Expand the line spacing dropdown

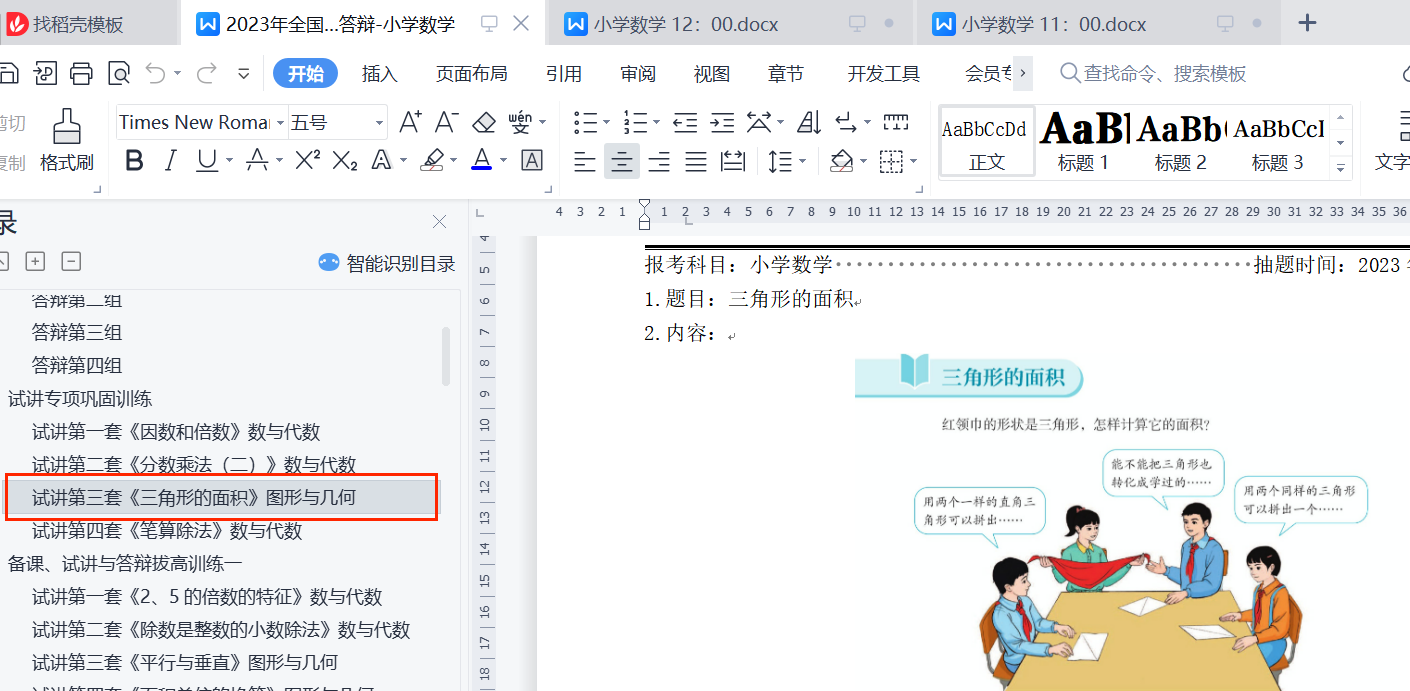802,161
